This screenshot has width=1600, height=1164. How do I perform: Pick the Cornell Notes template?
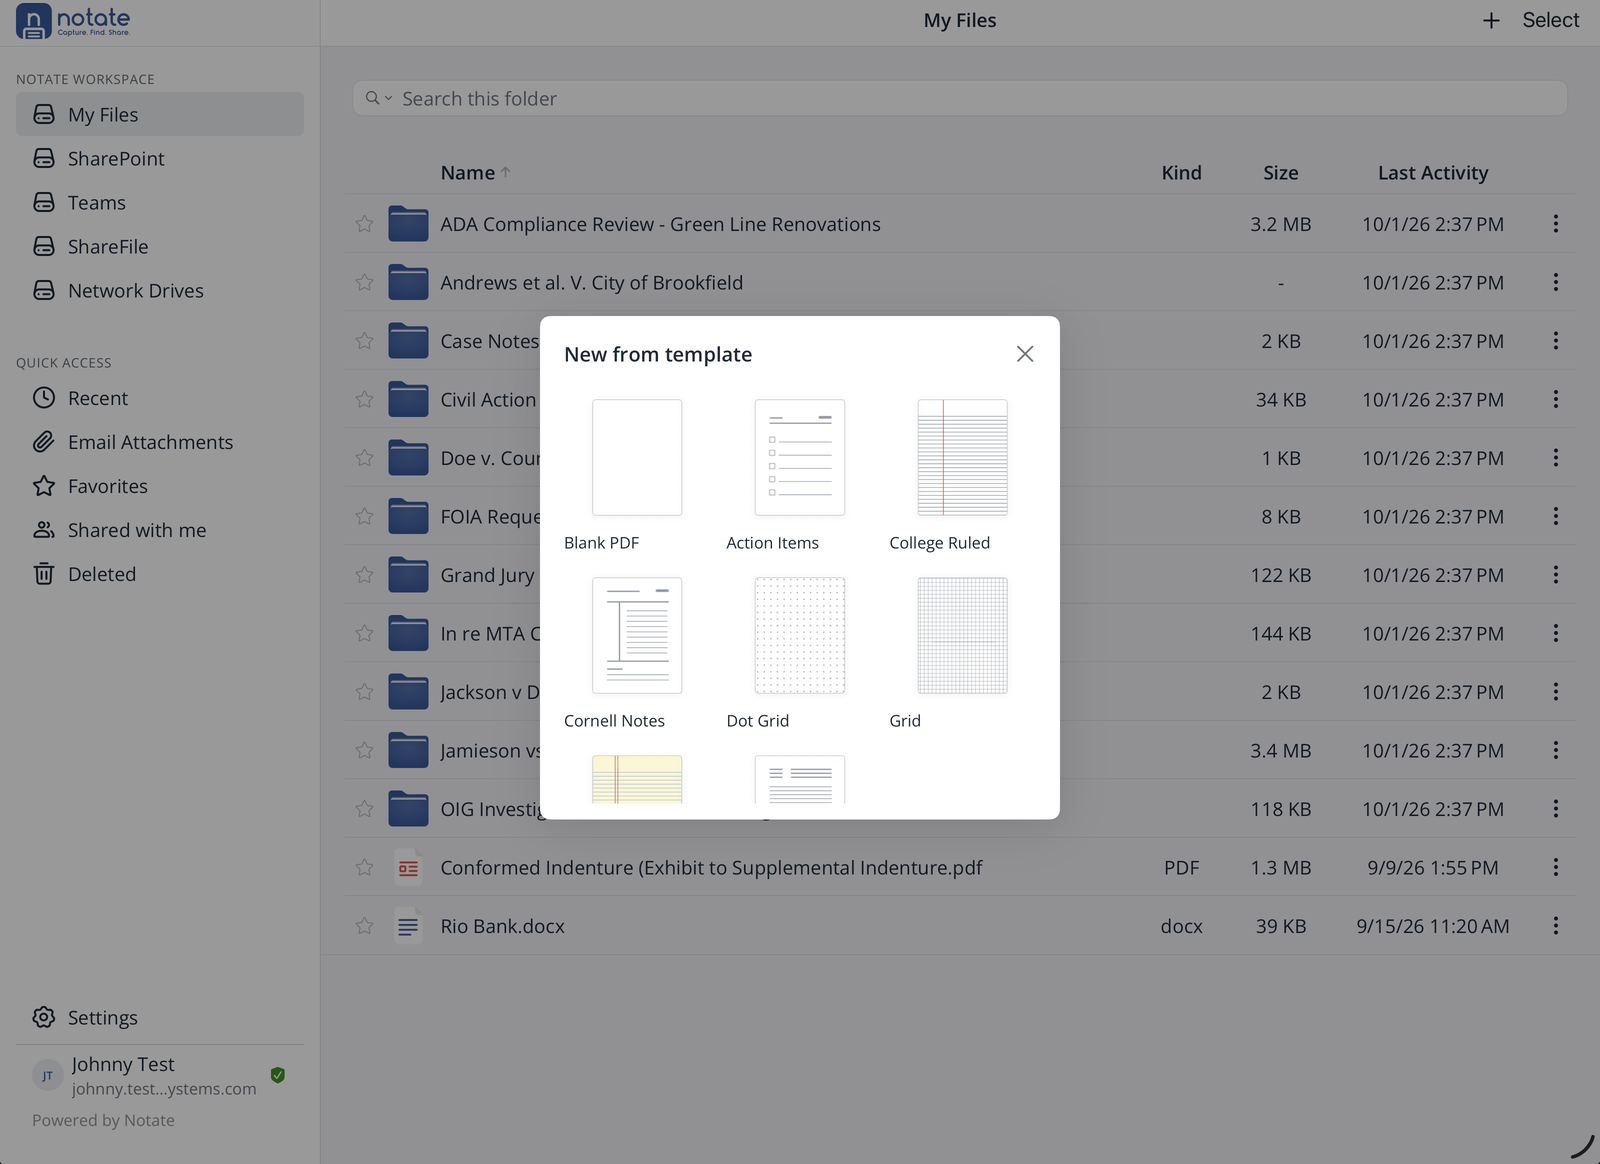[637, 635]
